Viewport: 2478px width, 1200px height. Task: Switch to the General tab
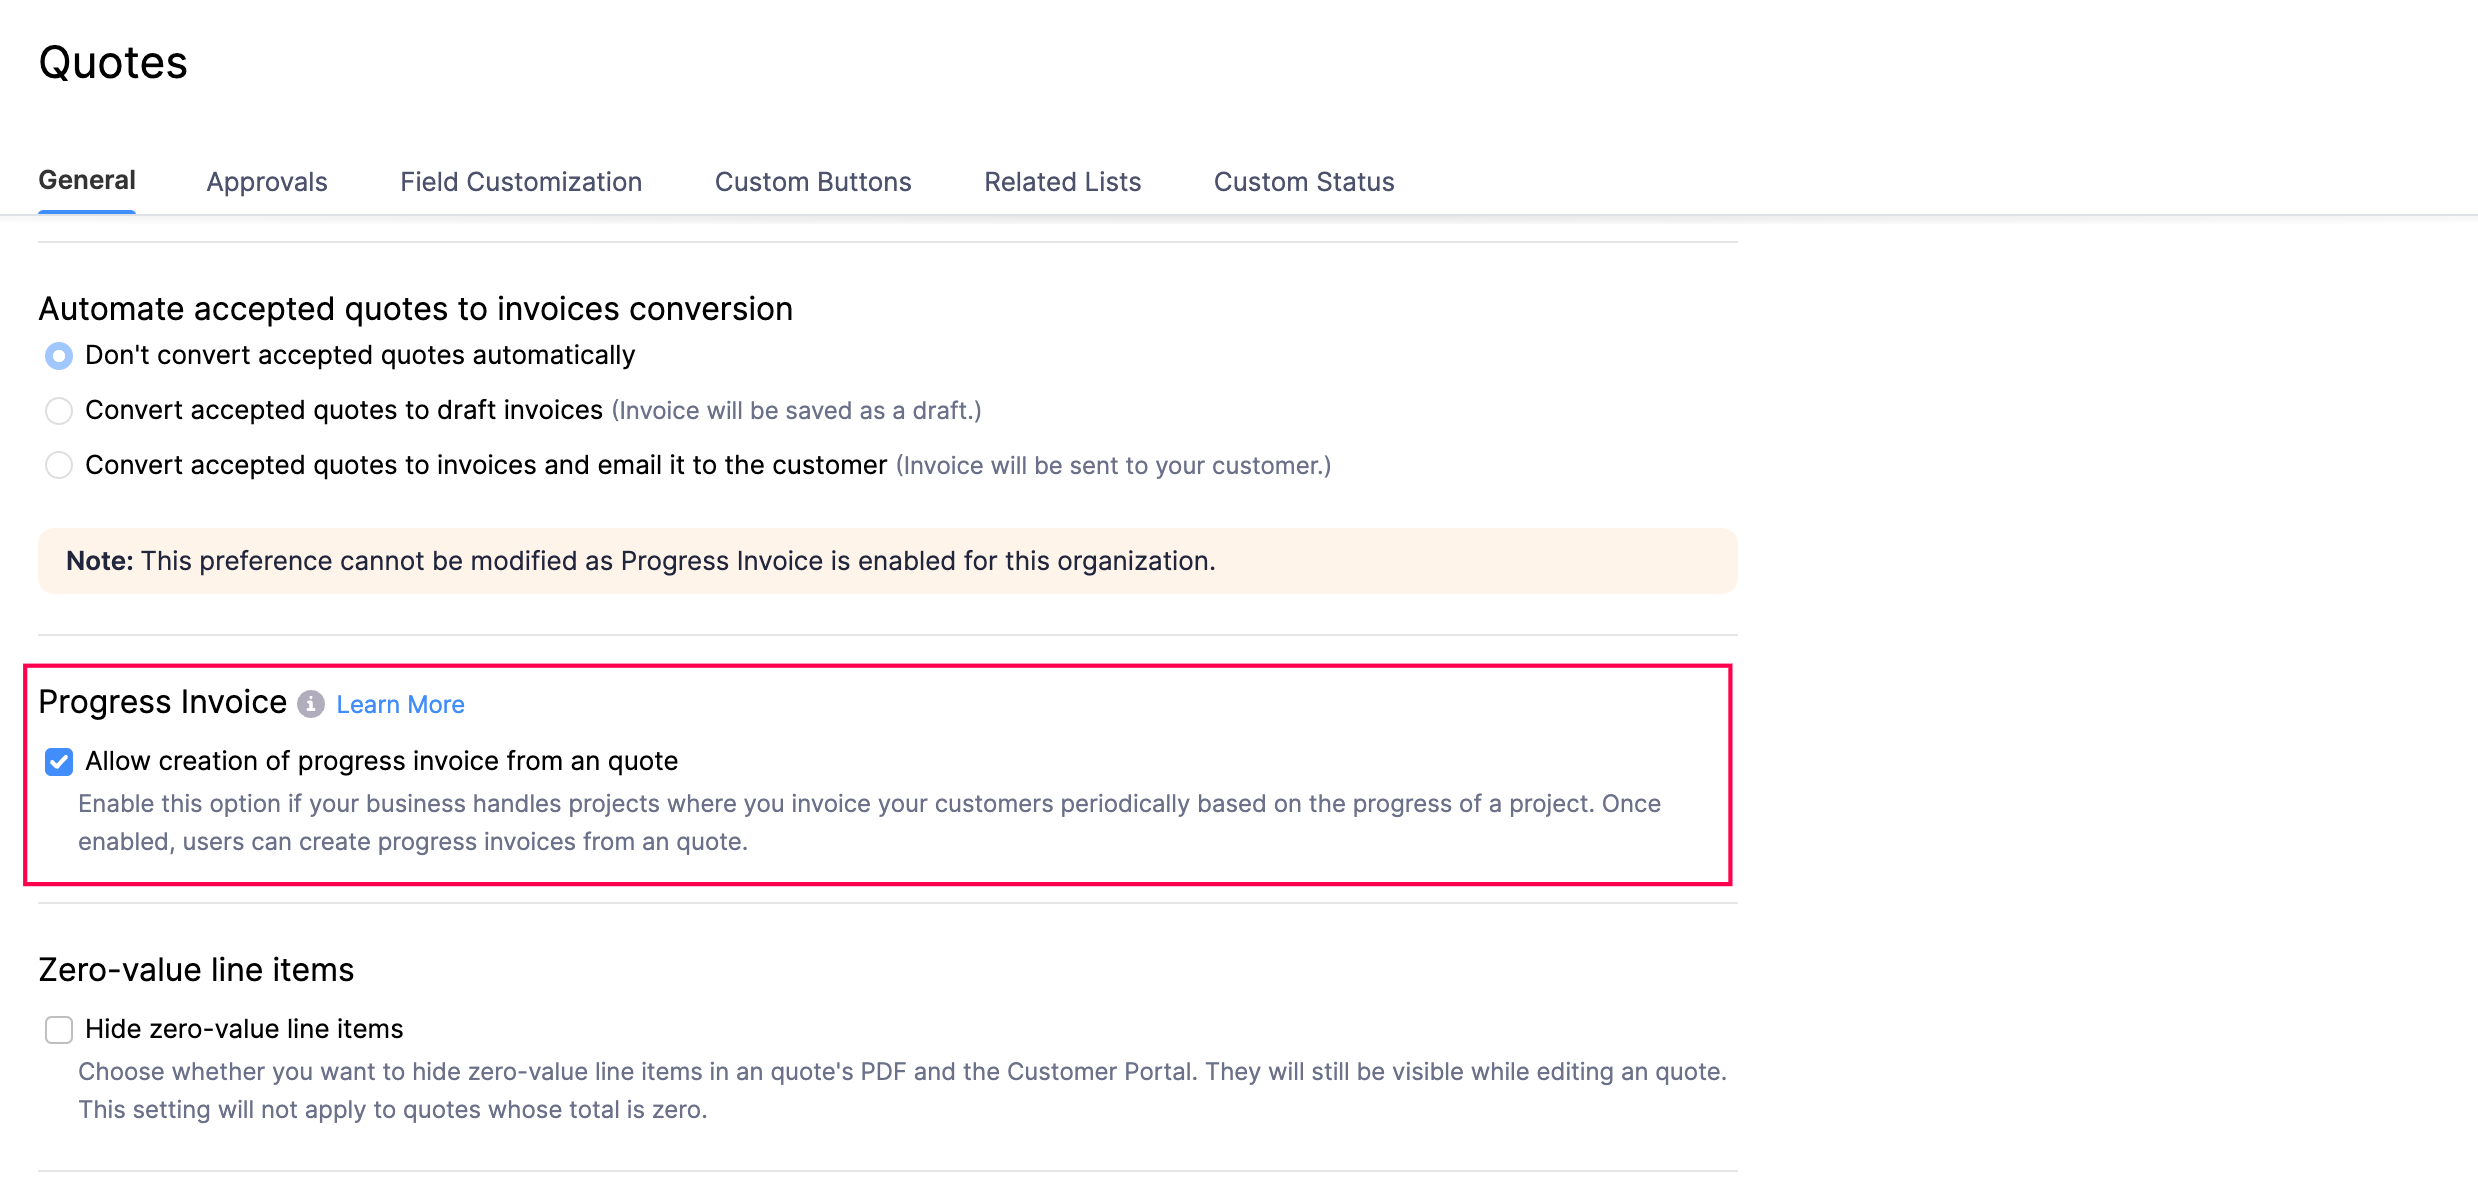click(87, 181)
